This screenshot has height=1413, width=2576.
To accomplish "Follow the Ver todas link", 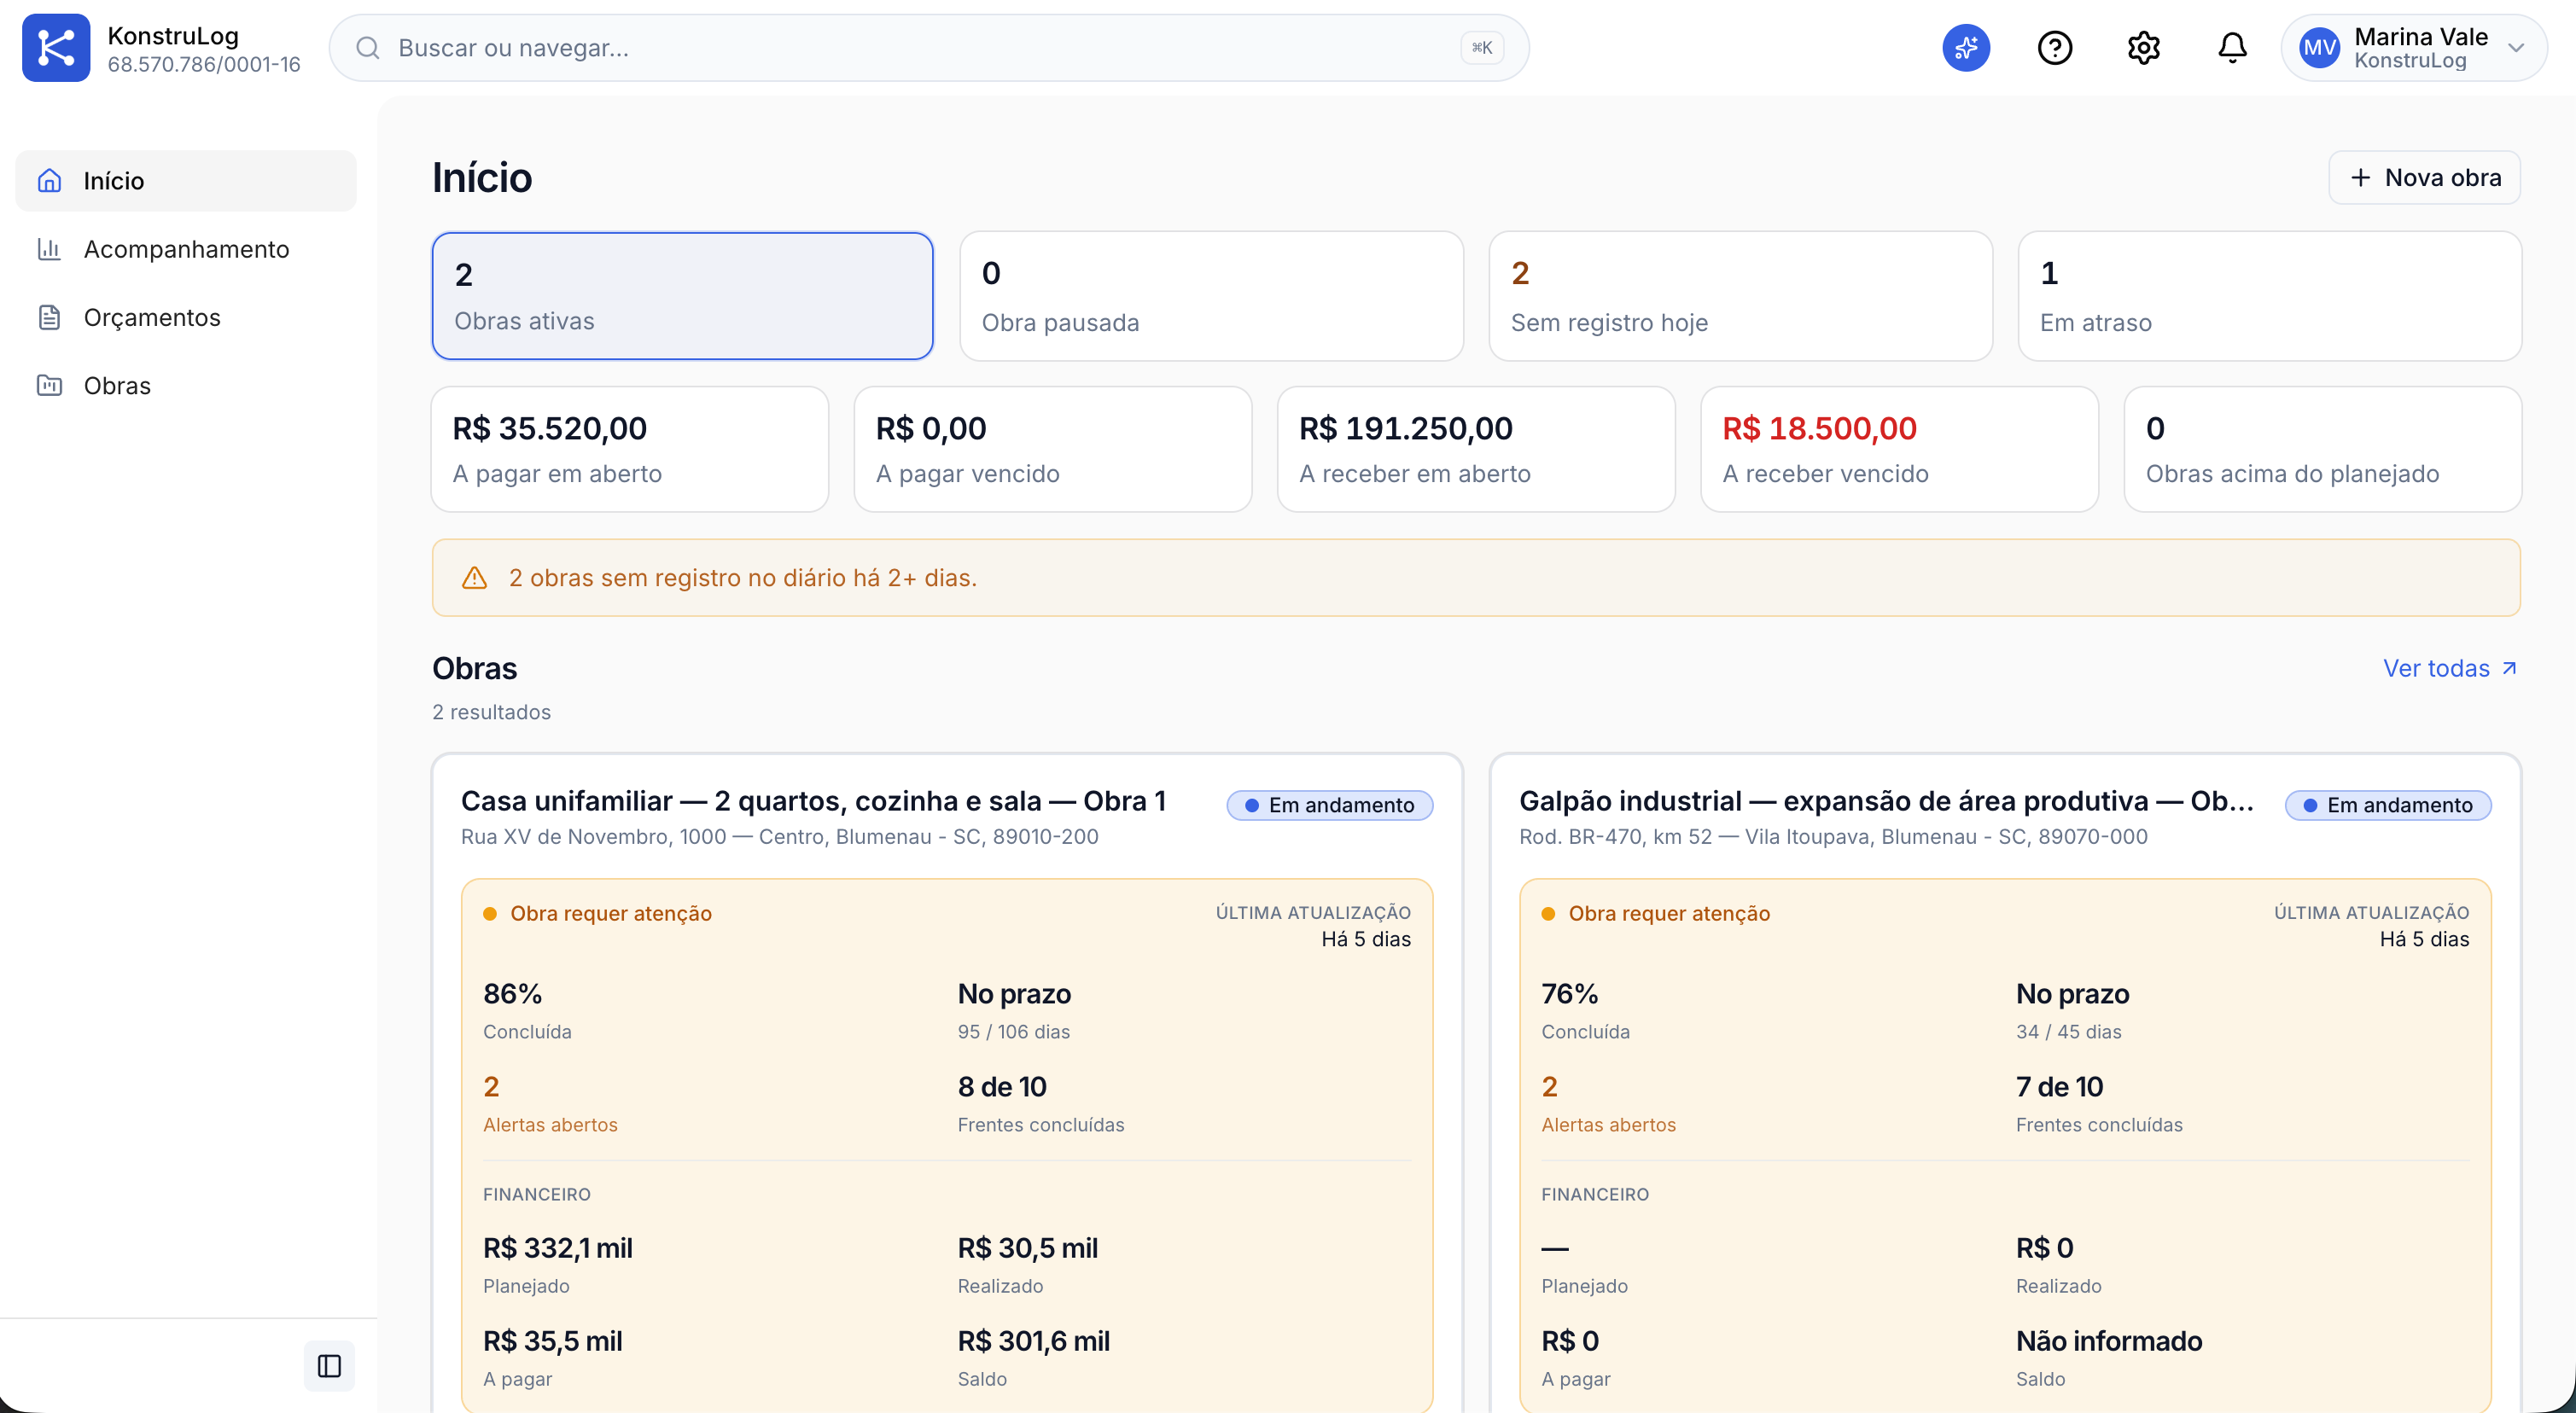I will click(2450, 668).
